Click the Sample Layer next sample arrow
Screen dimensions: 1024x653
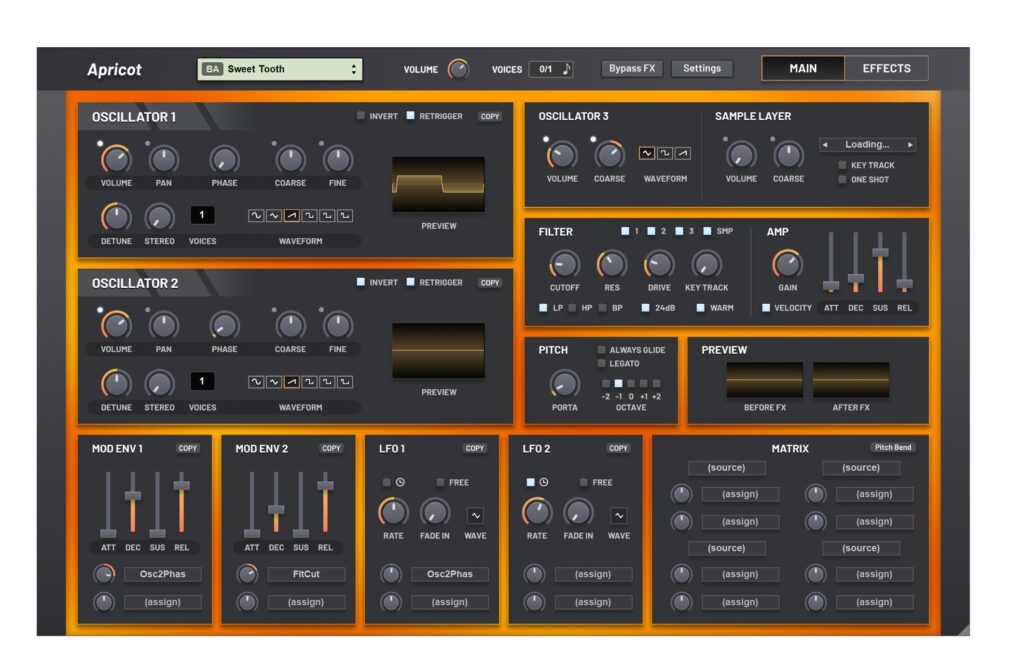pos(910,145)
